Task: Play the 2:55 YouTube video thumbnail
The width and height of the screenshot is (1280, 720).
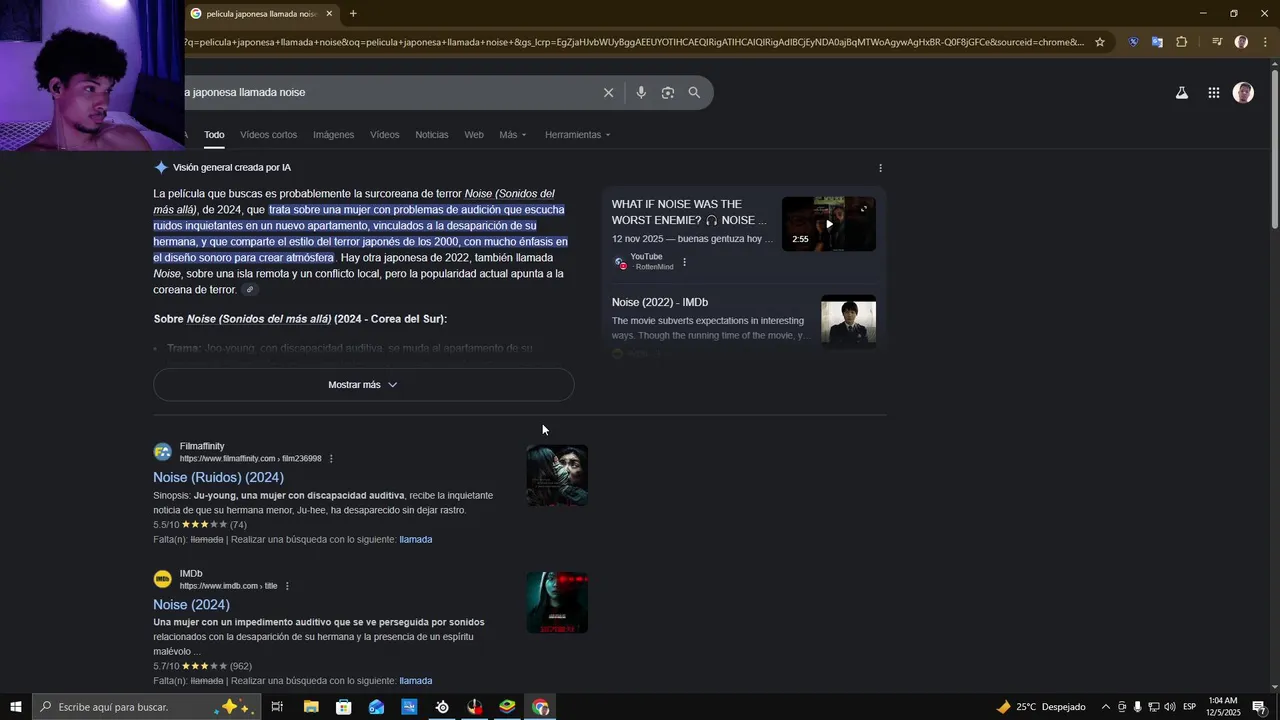Action: [829, 224]
